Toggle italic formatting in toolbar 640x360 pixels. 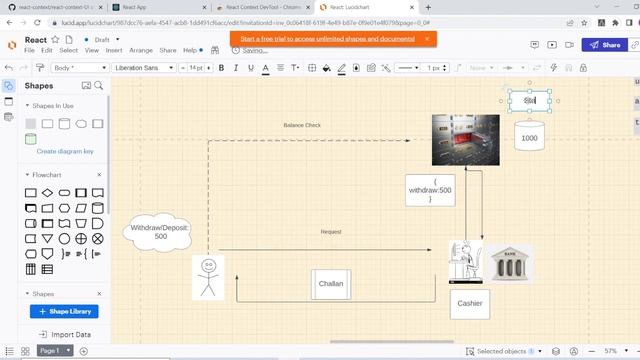coord(236,68)
